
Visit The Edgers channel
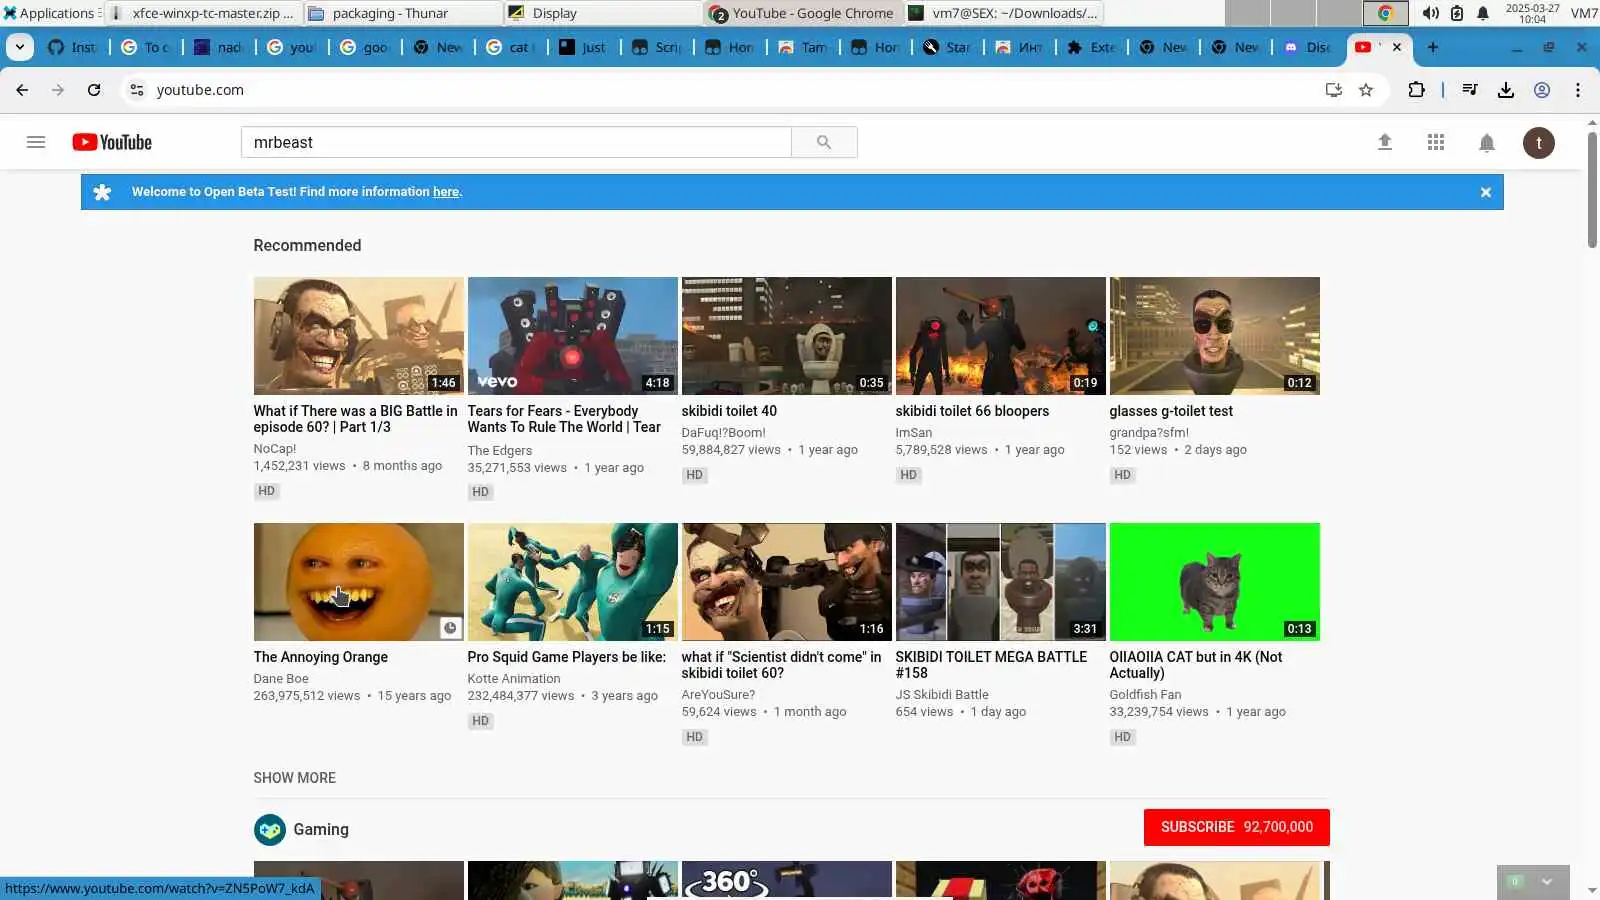500,451
